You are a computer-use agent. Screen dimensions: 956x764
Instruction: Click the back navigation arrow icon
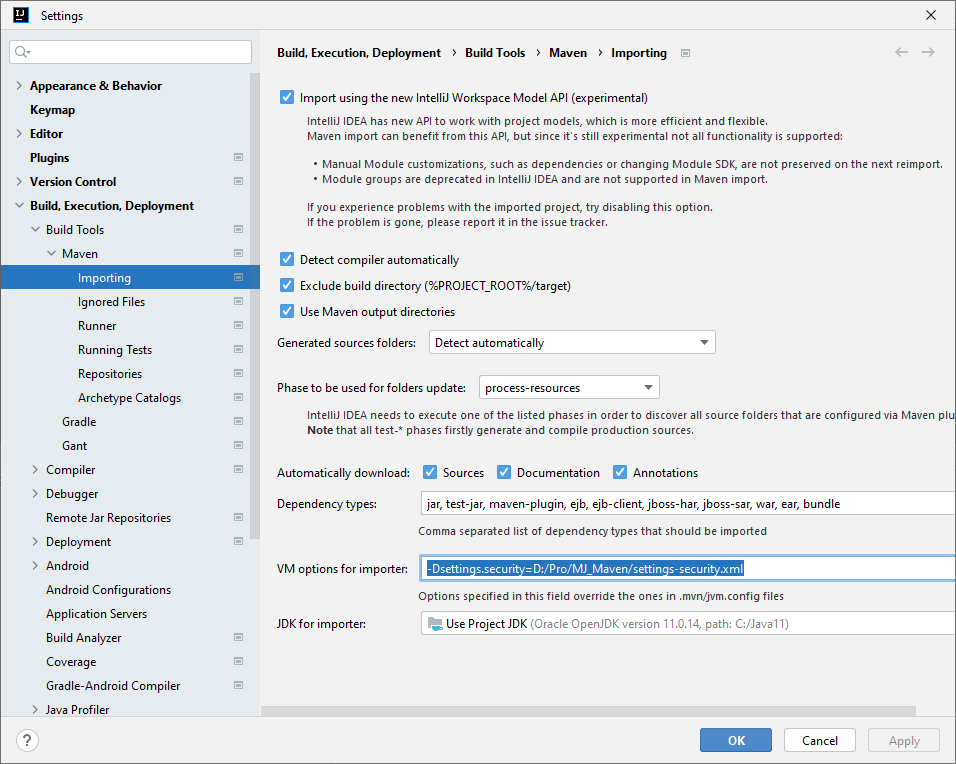901,52
